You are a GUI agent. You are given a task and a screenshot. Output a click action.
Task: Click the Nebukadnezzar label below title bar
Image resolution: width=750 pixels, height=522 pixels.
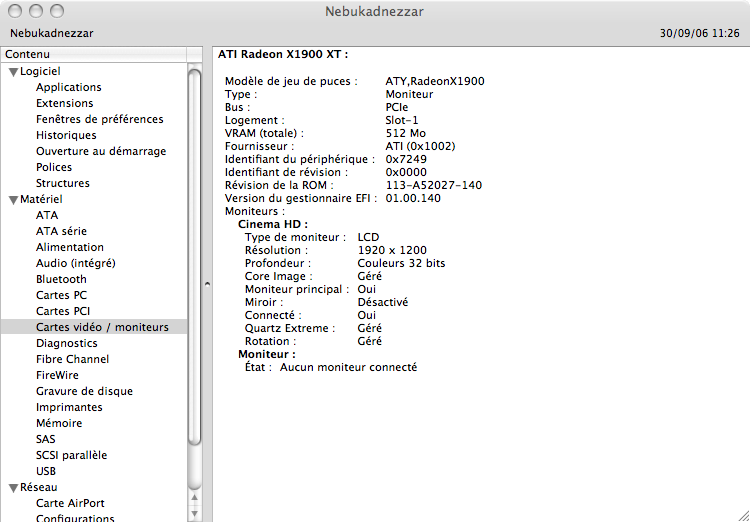(52, 33)
